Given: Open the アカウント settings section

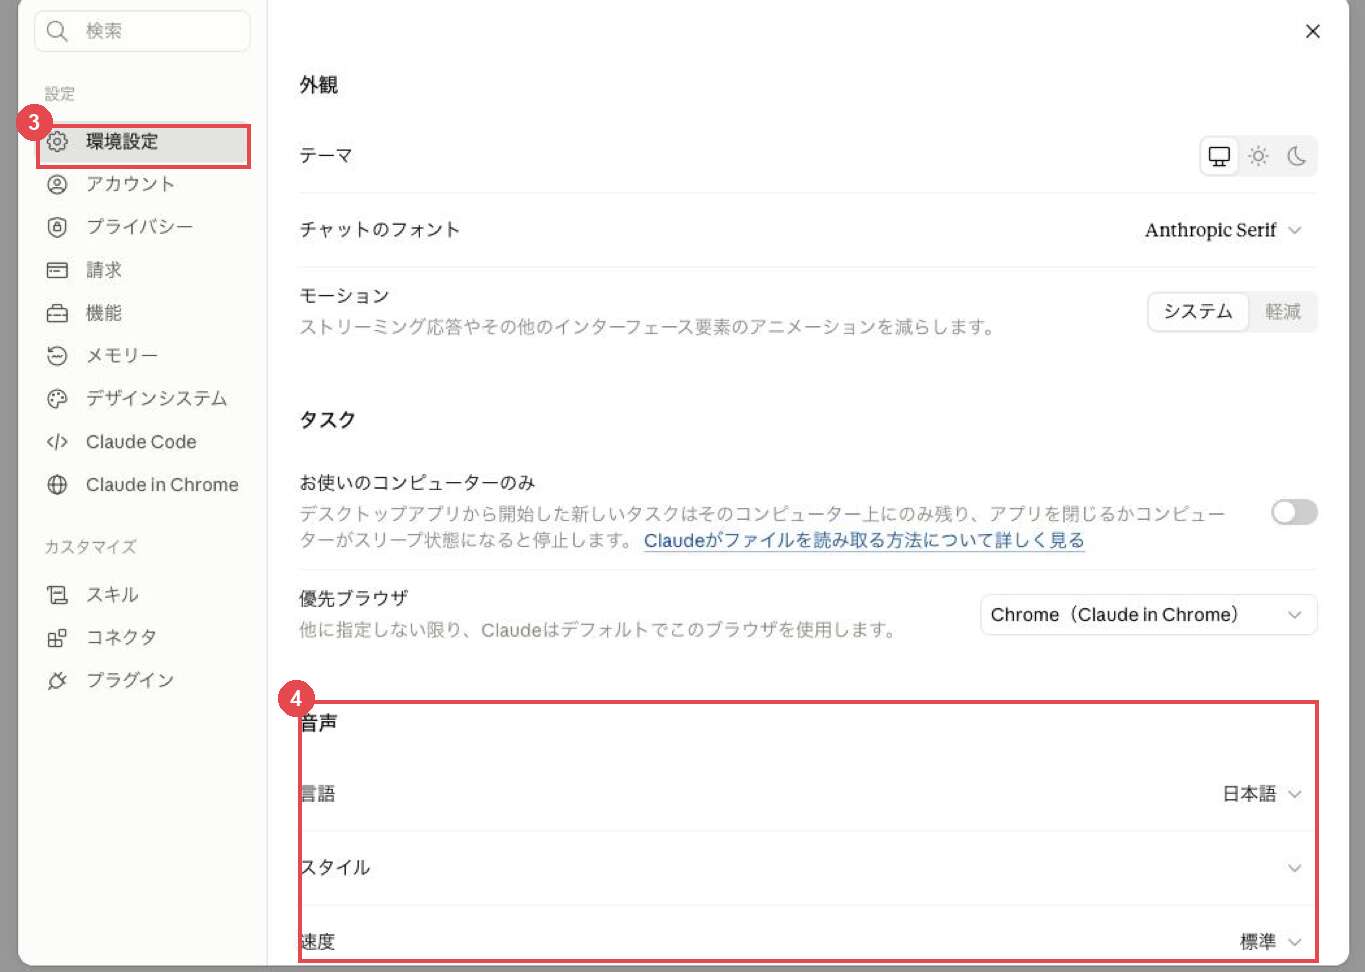Looking at the screenshot, I should click(143, 184).
